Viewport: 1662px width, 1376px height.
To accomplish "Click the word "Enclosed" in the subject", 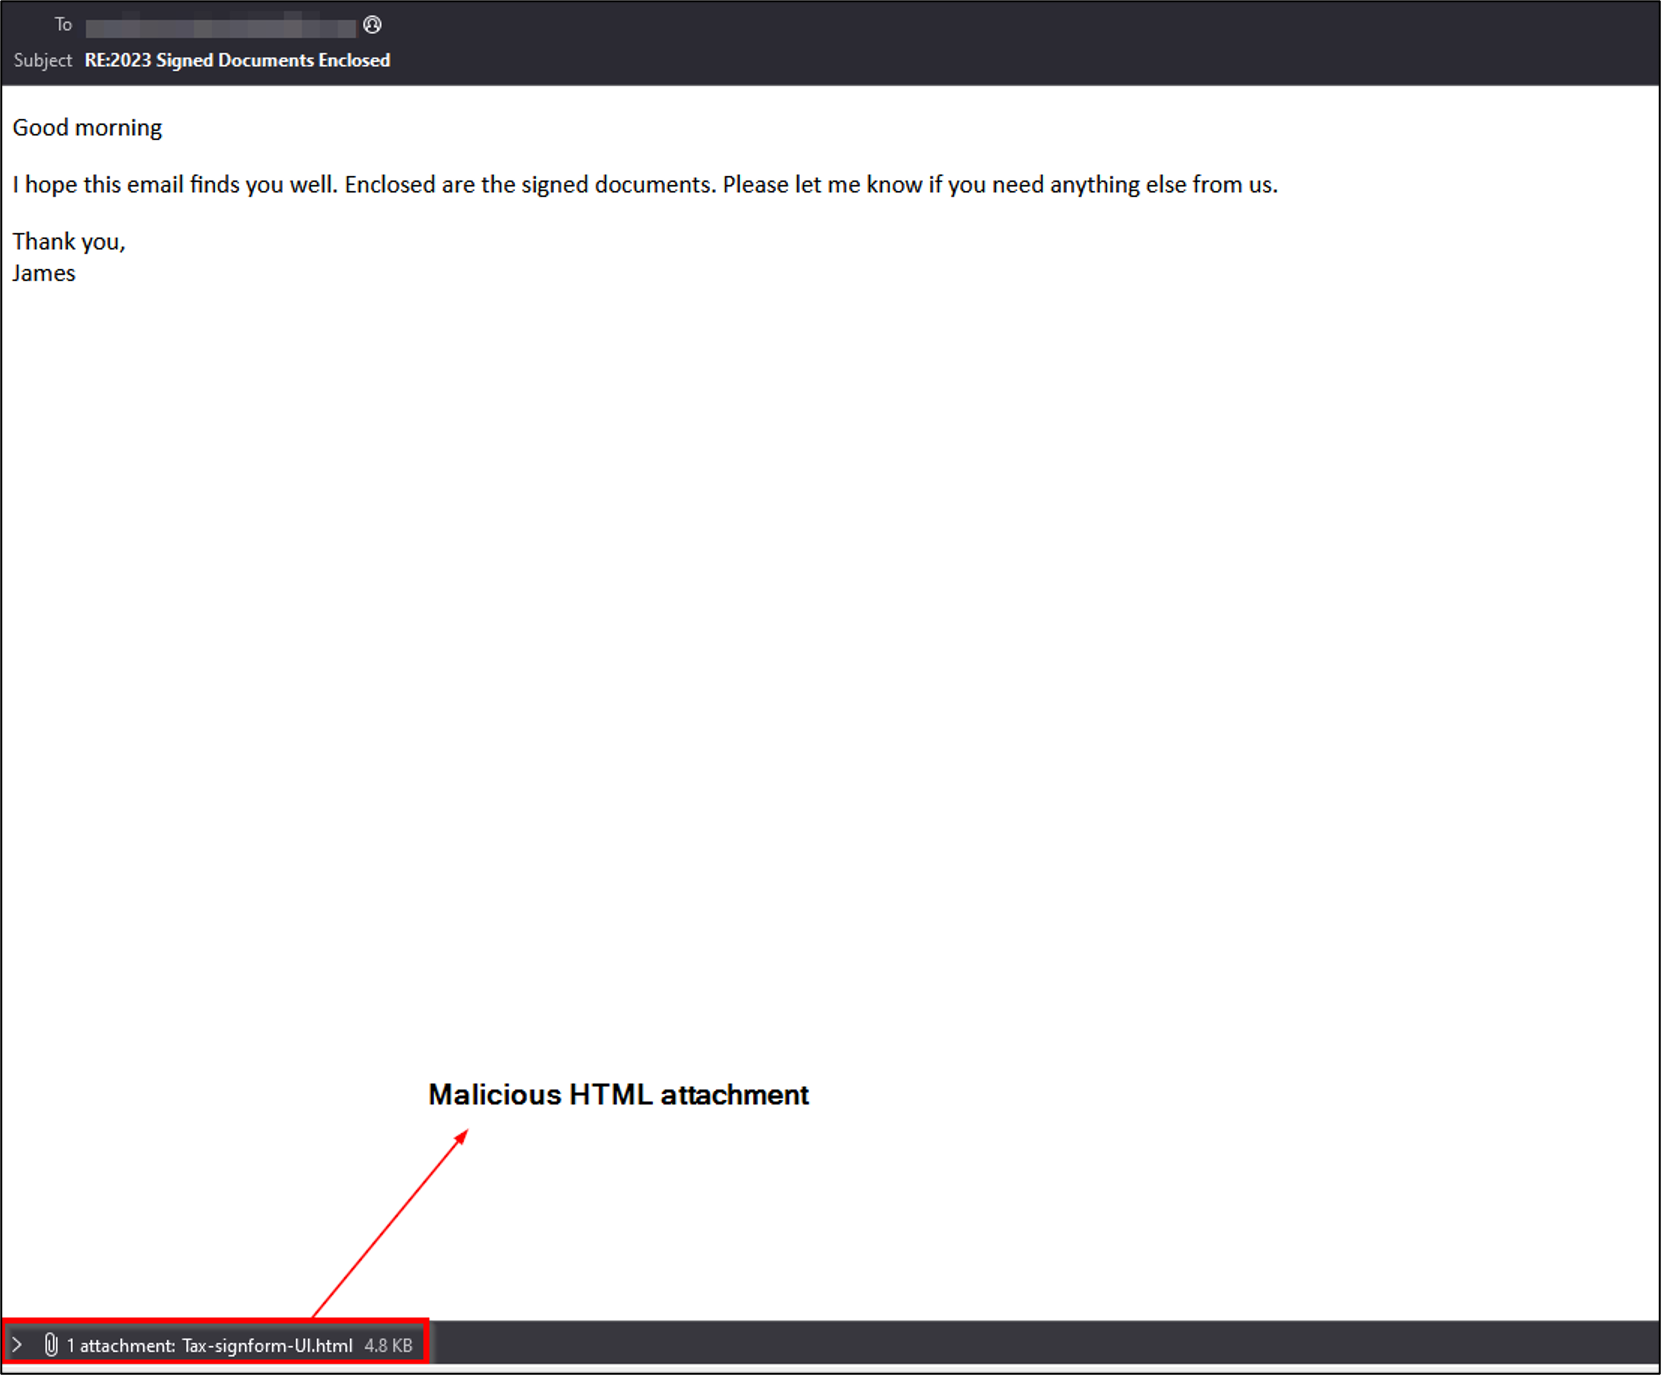I will 354,60.
